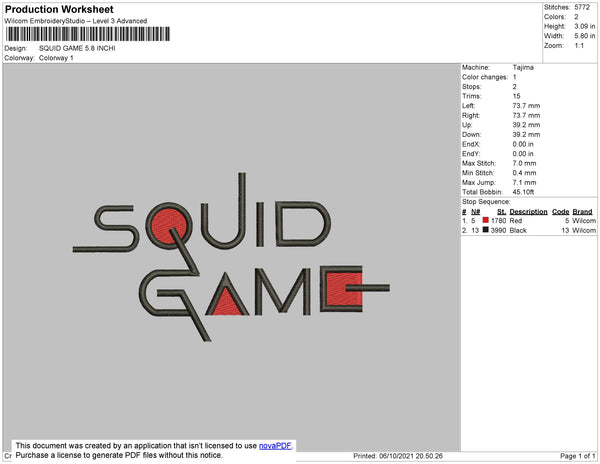Click the 'Purchase a license' notice line
The width and height of the screenshot is (600, 464).
(119, 455)
